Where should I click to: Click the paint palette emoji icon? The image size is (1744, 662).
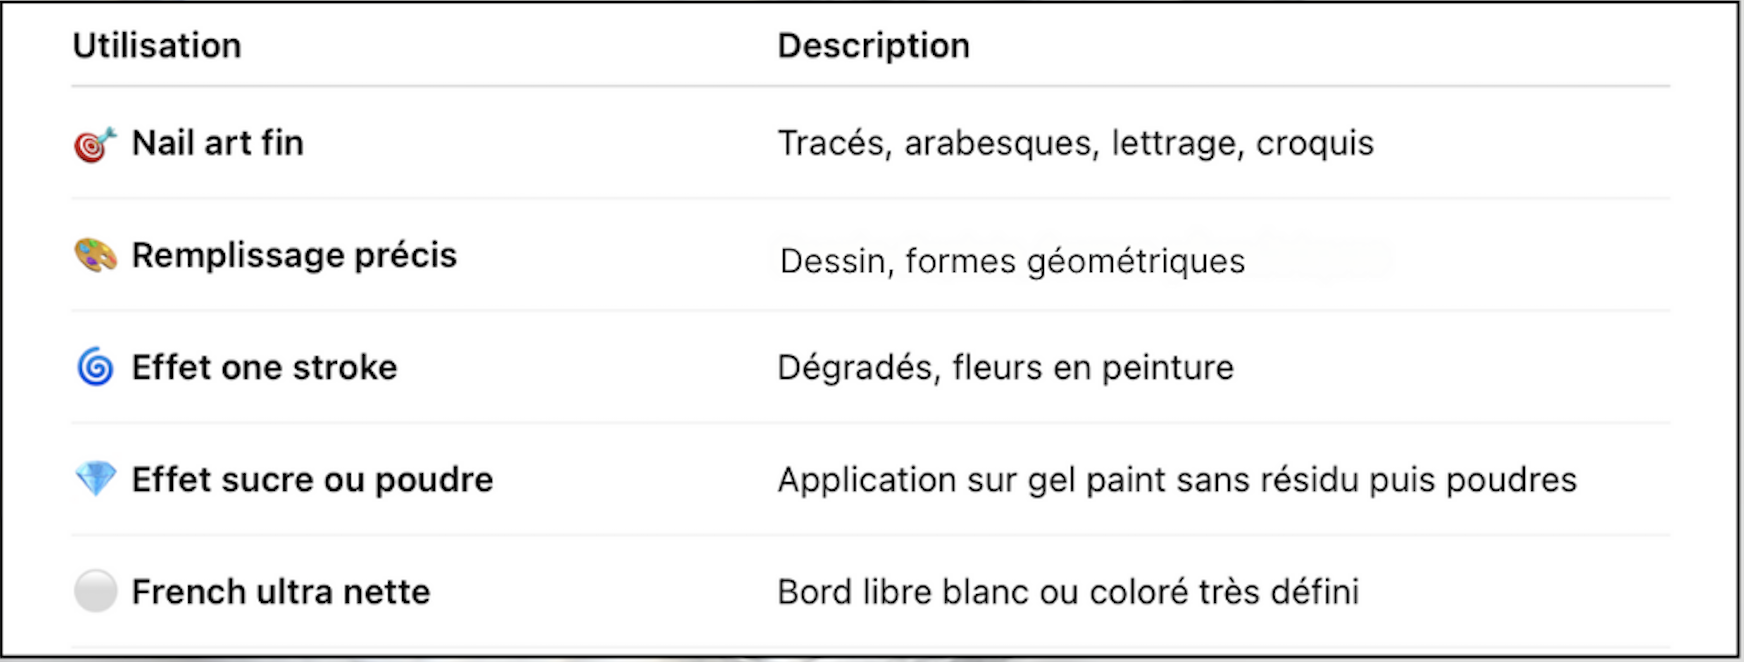tap(95, 256)
